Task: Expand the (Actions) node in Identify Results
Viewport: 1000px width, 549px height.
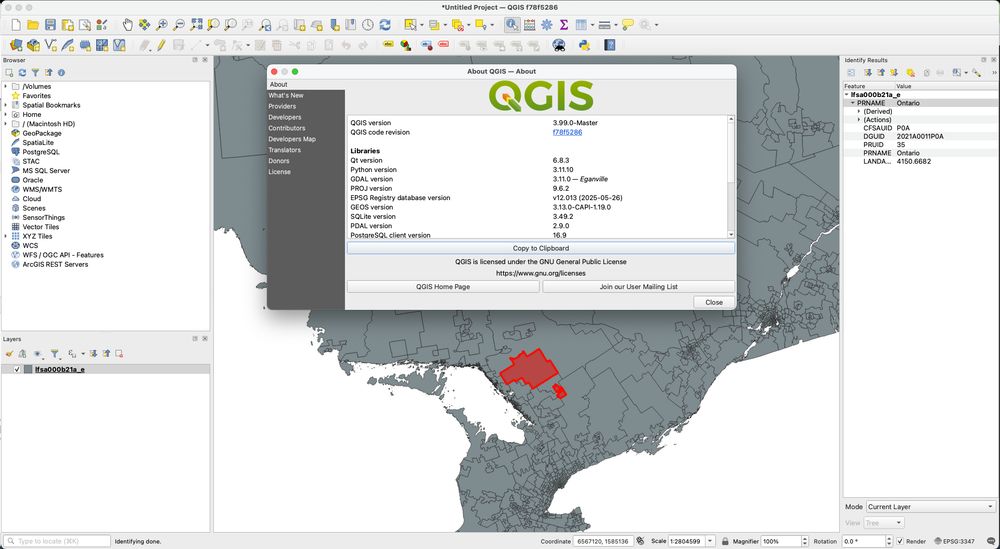Action: tap(859, 119)
